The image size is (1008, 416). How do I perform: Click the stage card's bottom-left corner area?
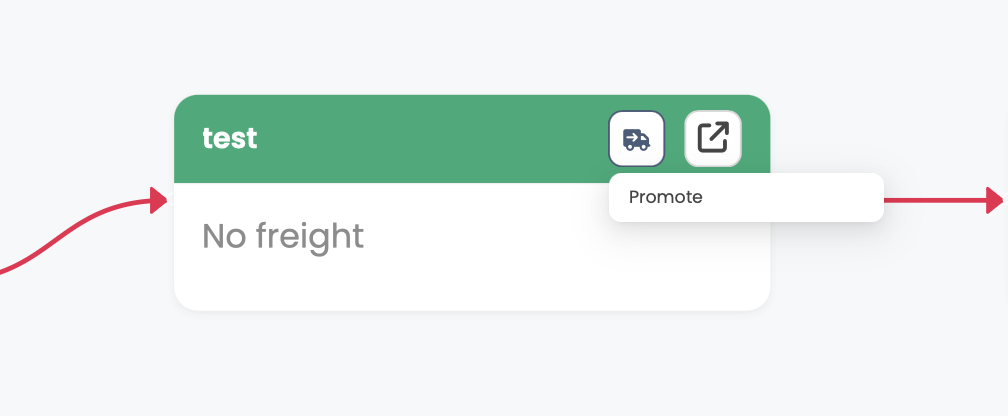[192, 294]
